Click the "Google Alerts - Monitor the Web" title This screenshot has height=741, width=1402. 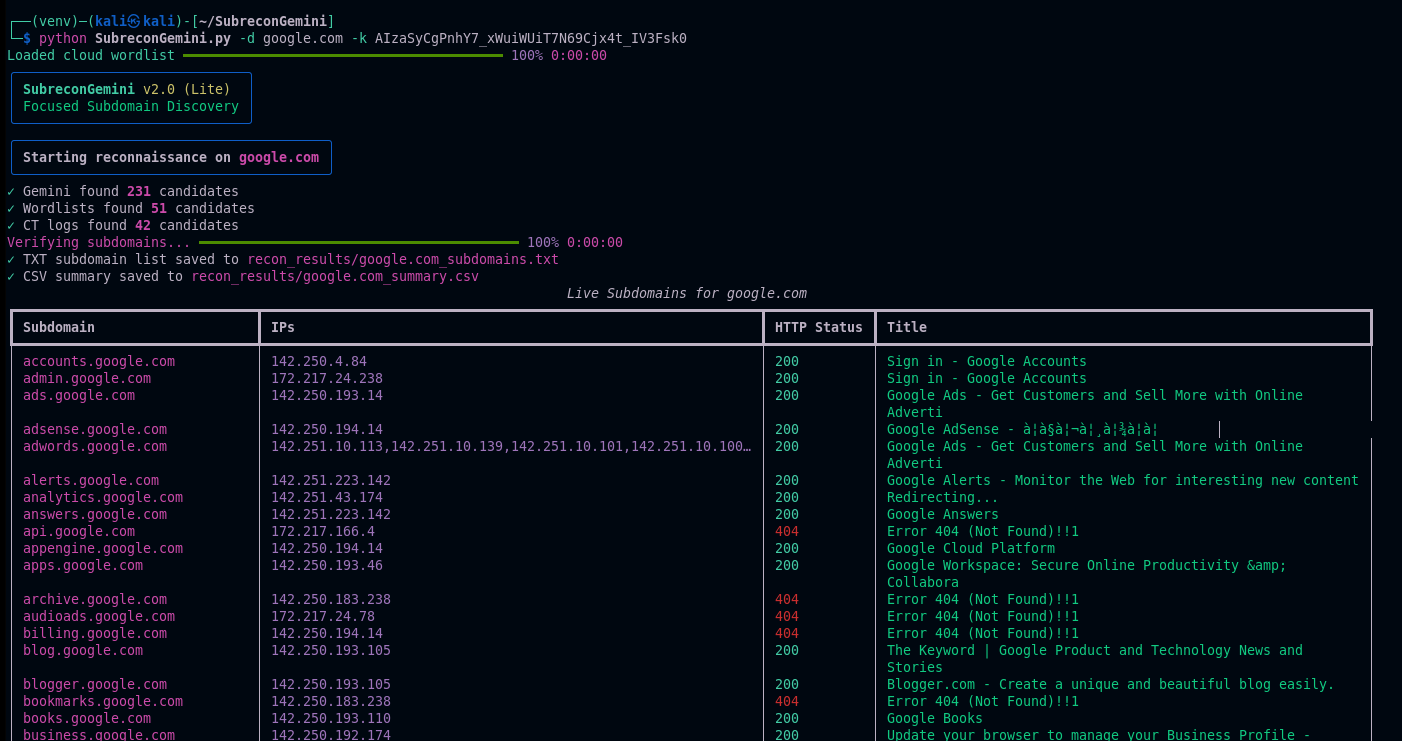[1123, 480]
